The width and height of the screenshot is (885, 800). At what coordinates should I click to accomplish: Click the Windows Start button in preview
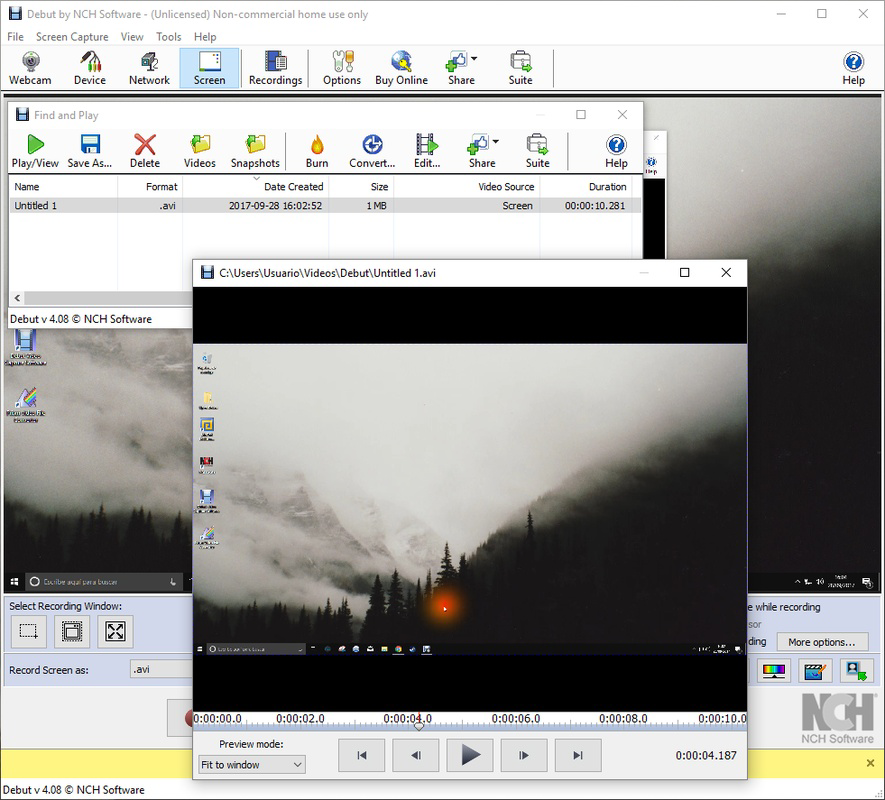coord(199,649)
